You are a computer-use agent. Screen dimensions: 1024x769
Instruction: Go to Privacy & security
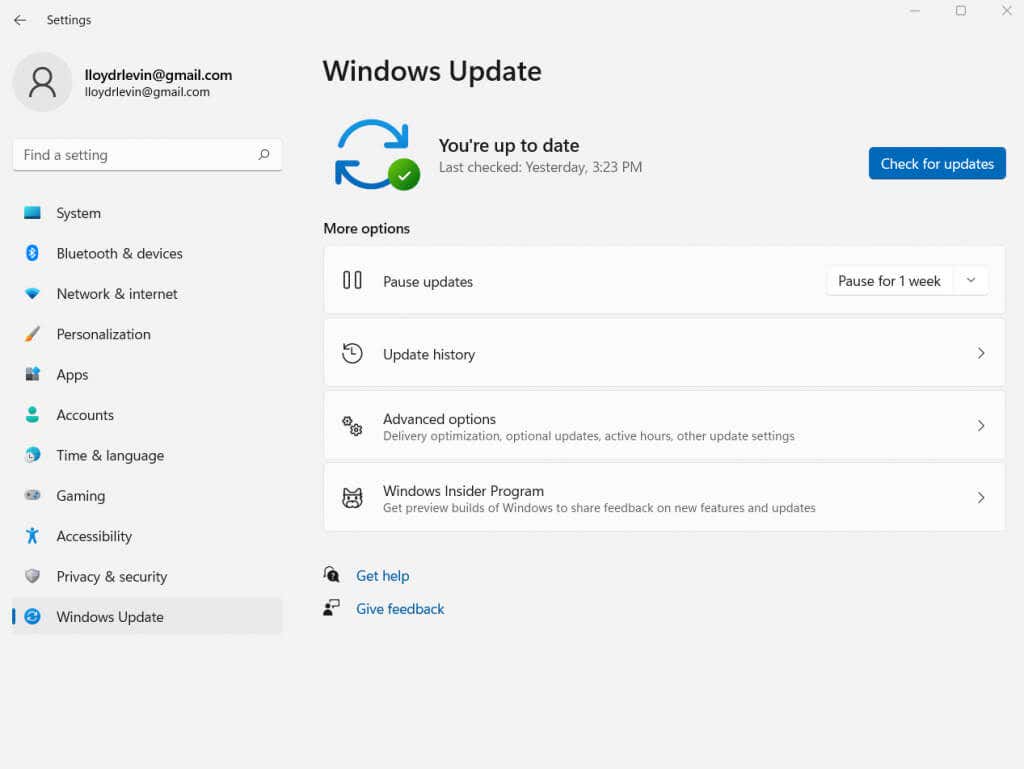point(147,577)
